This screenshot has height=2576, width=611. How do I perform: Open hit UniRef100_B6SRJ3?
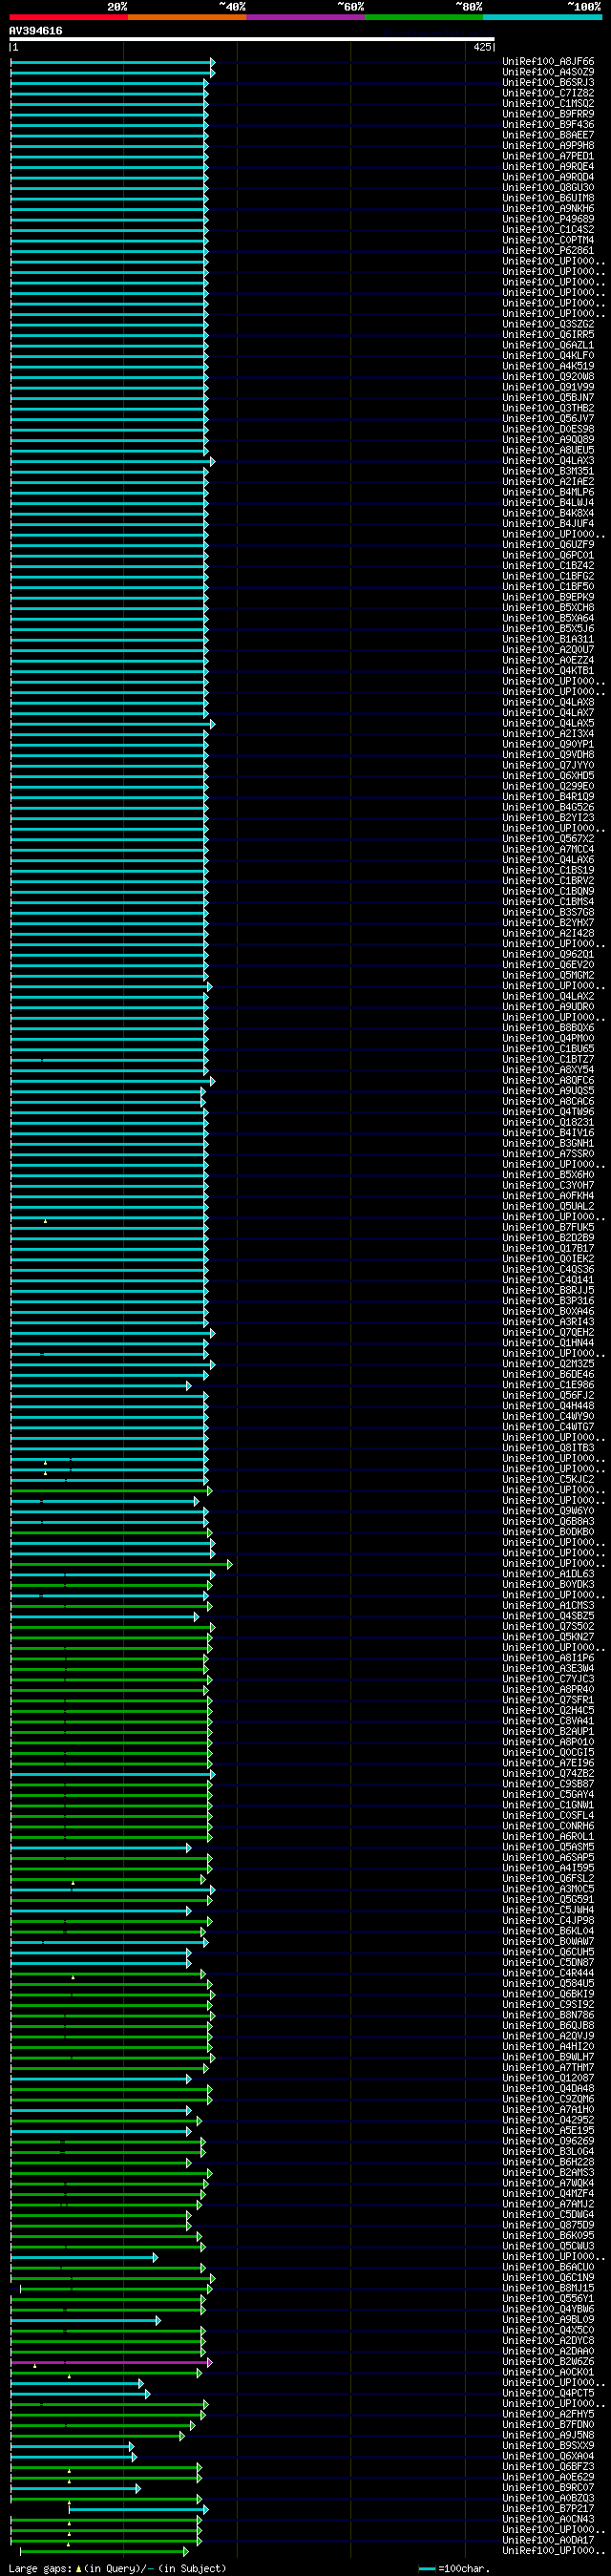coord(548,83)
